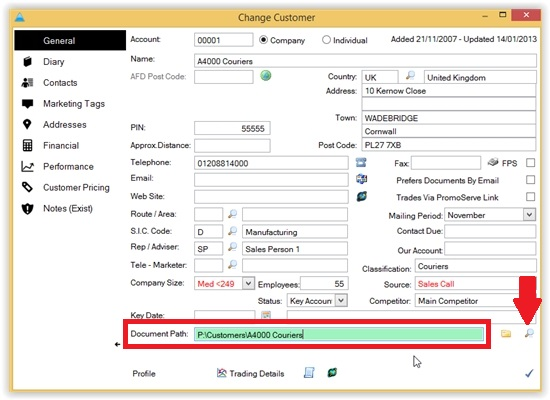
Task: Confirm changes with the blue checkmark
Action: pos(529,373)
